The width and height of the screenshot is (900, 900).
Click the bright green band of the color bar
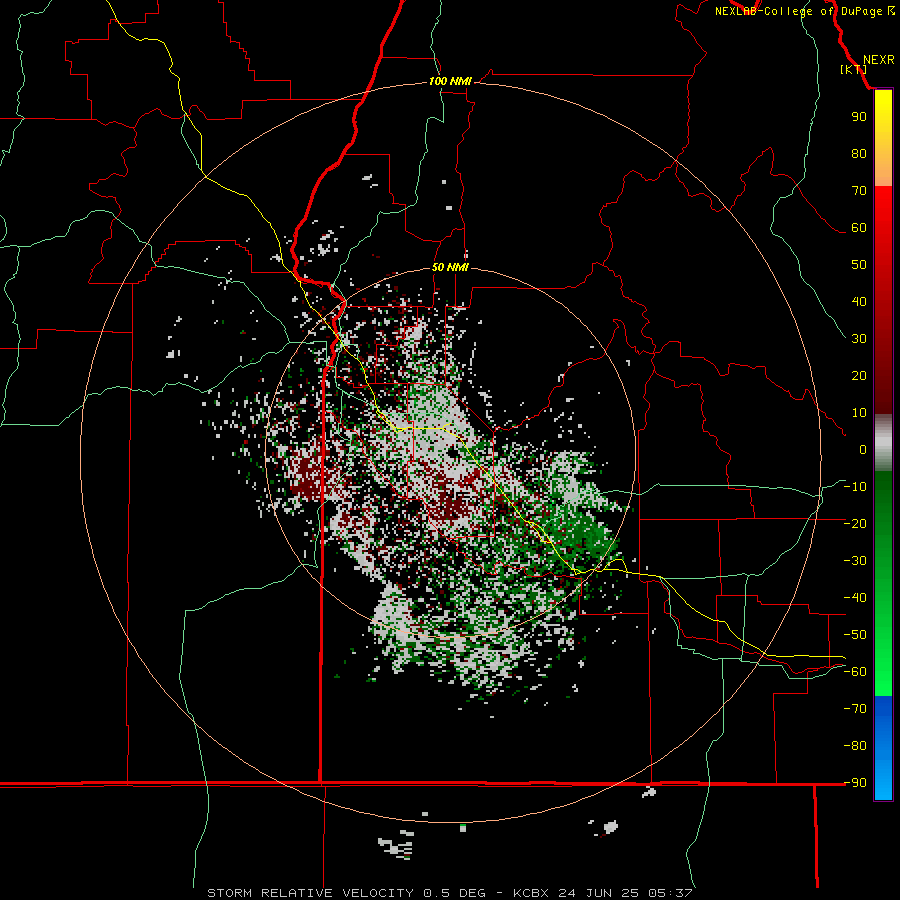click(x=883, y=683)
